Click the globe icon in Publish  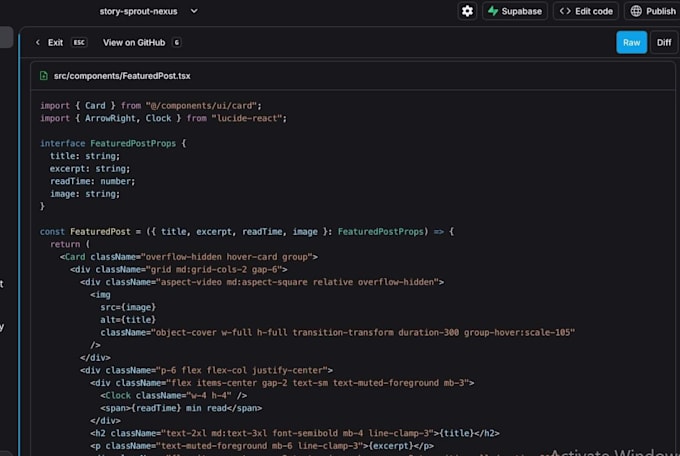[636, 11]
